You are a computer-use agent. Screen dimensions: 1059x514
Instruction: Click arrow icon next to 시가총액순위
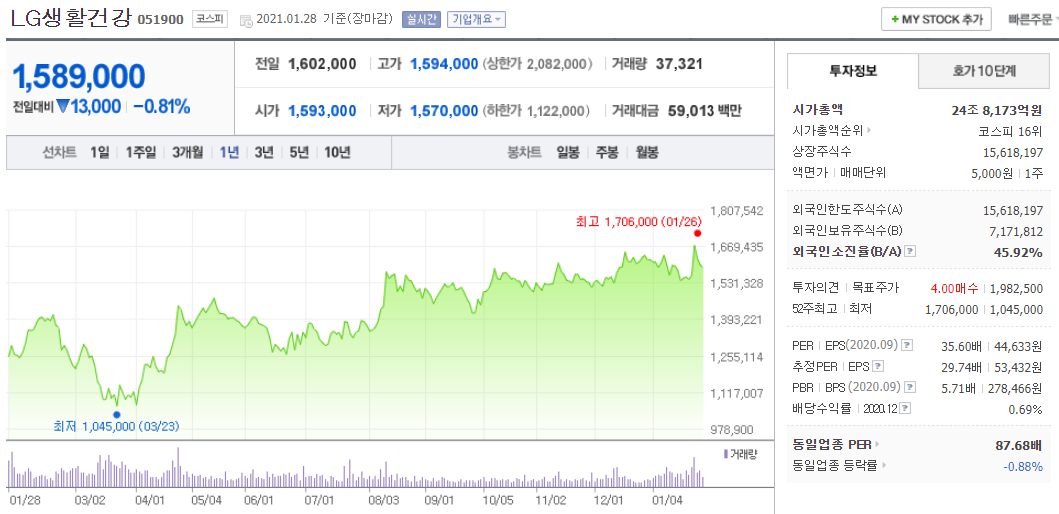coord(869,130)
